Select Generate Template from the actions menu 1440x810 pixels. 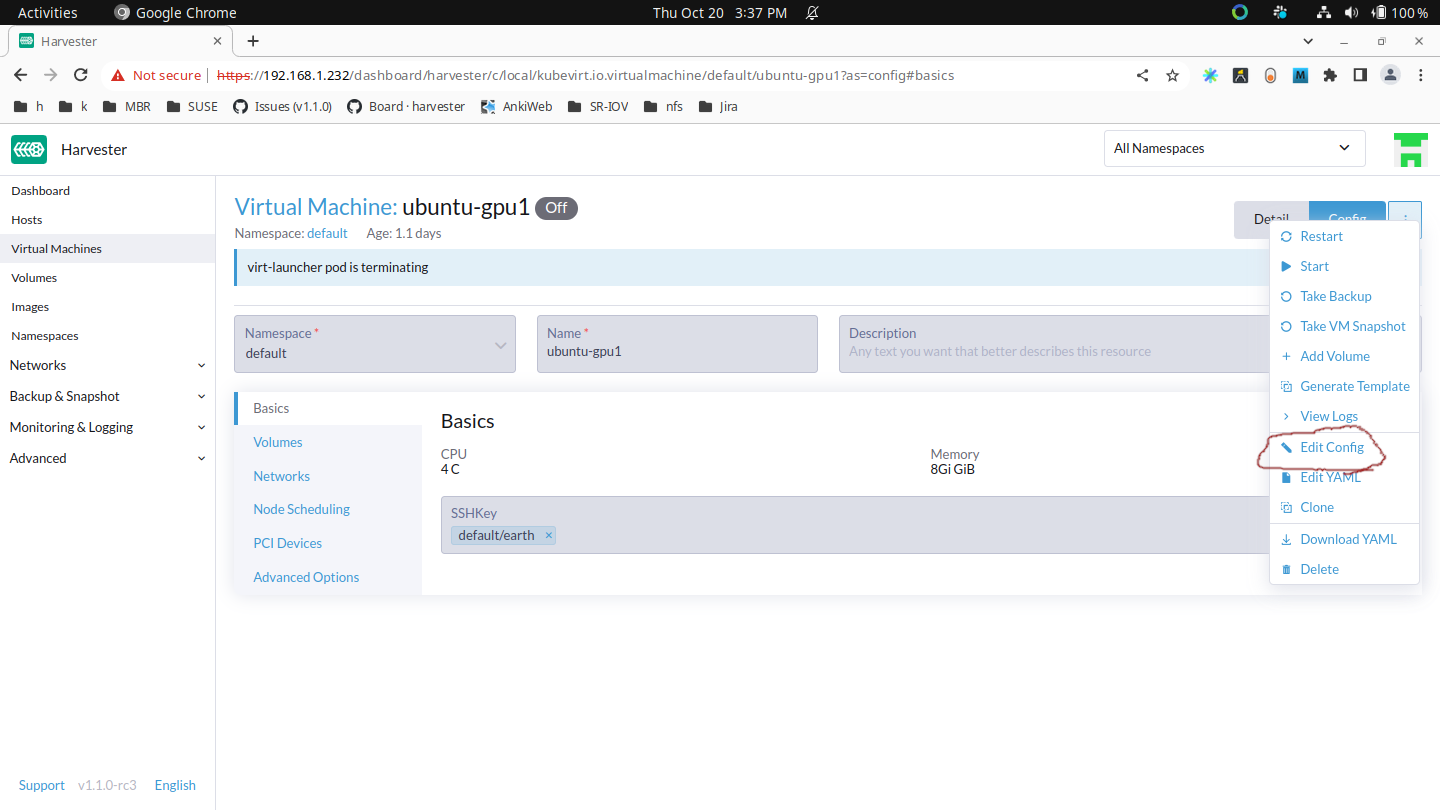[x=1286, y=386]
